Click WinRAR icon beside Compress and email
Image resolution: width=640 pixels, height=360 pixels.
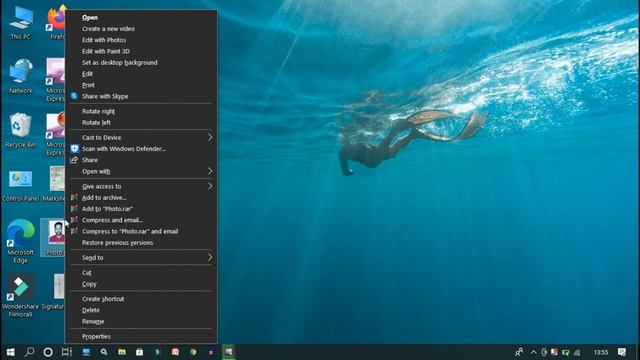(x=74, y=220)
